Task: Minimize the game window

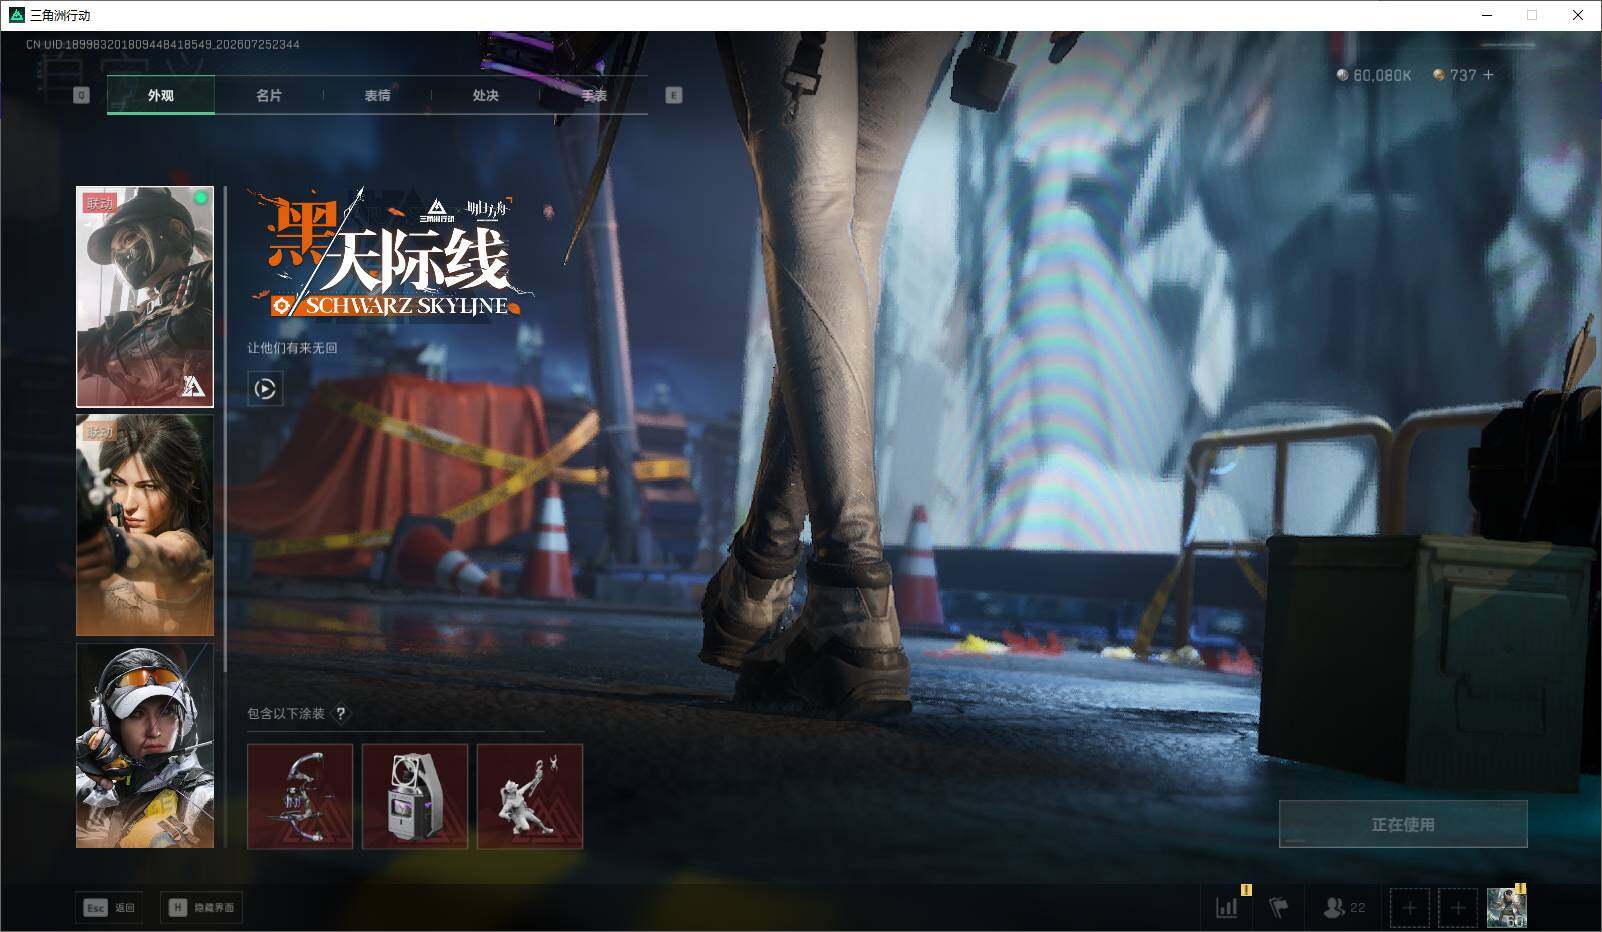Action: (1487, 15)
